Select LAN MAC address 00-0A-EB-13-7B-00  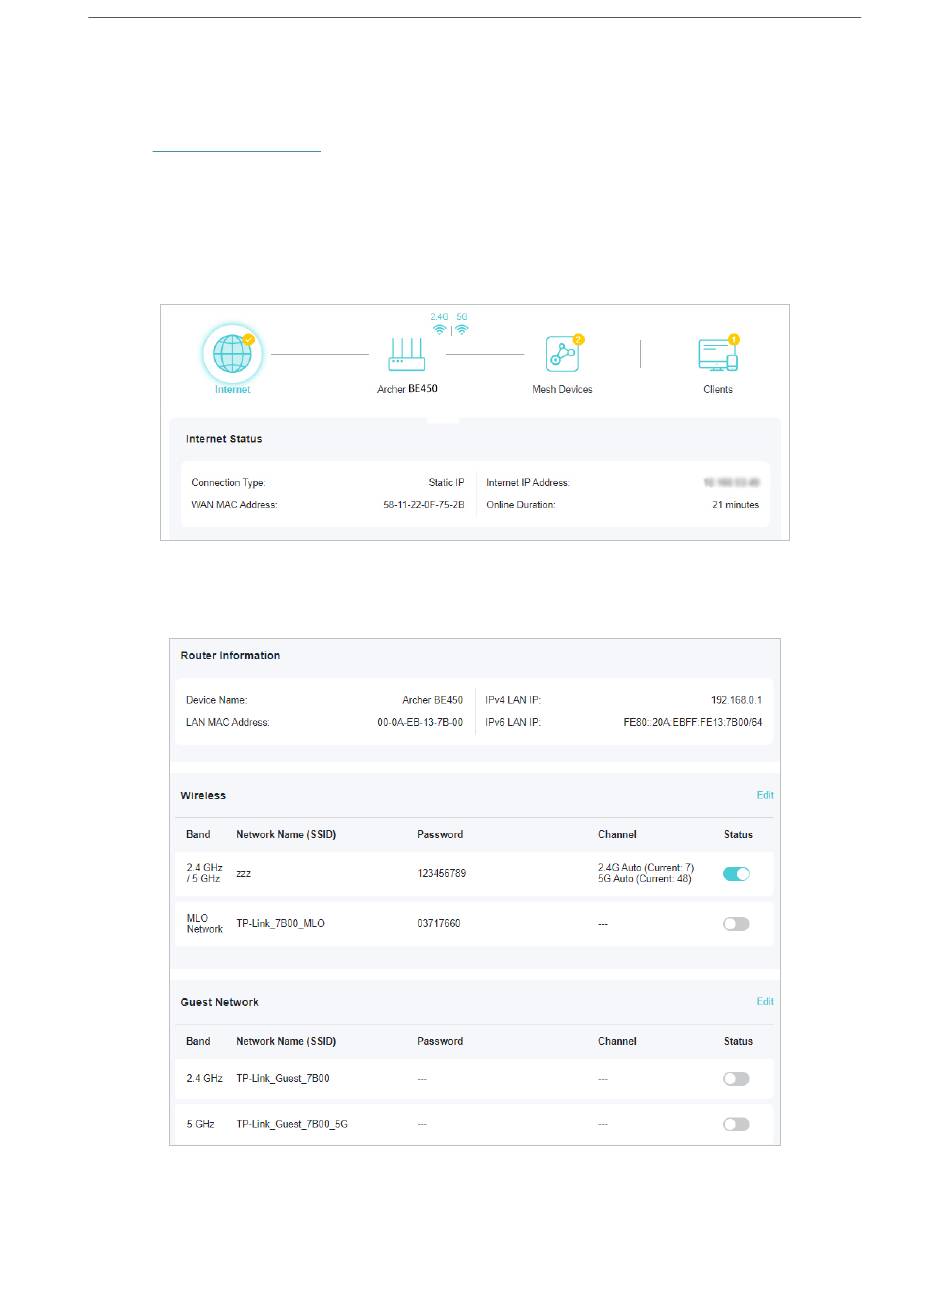coord(420,723)
